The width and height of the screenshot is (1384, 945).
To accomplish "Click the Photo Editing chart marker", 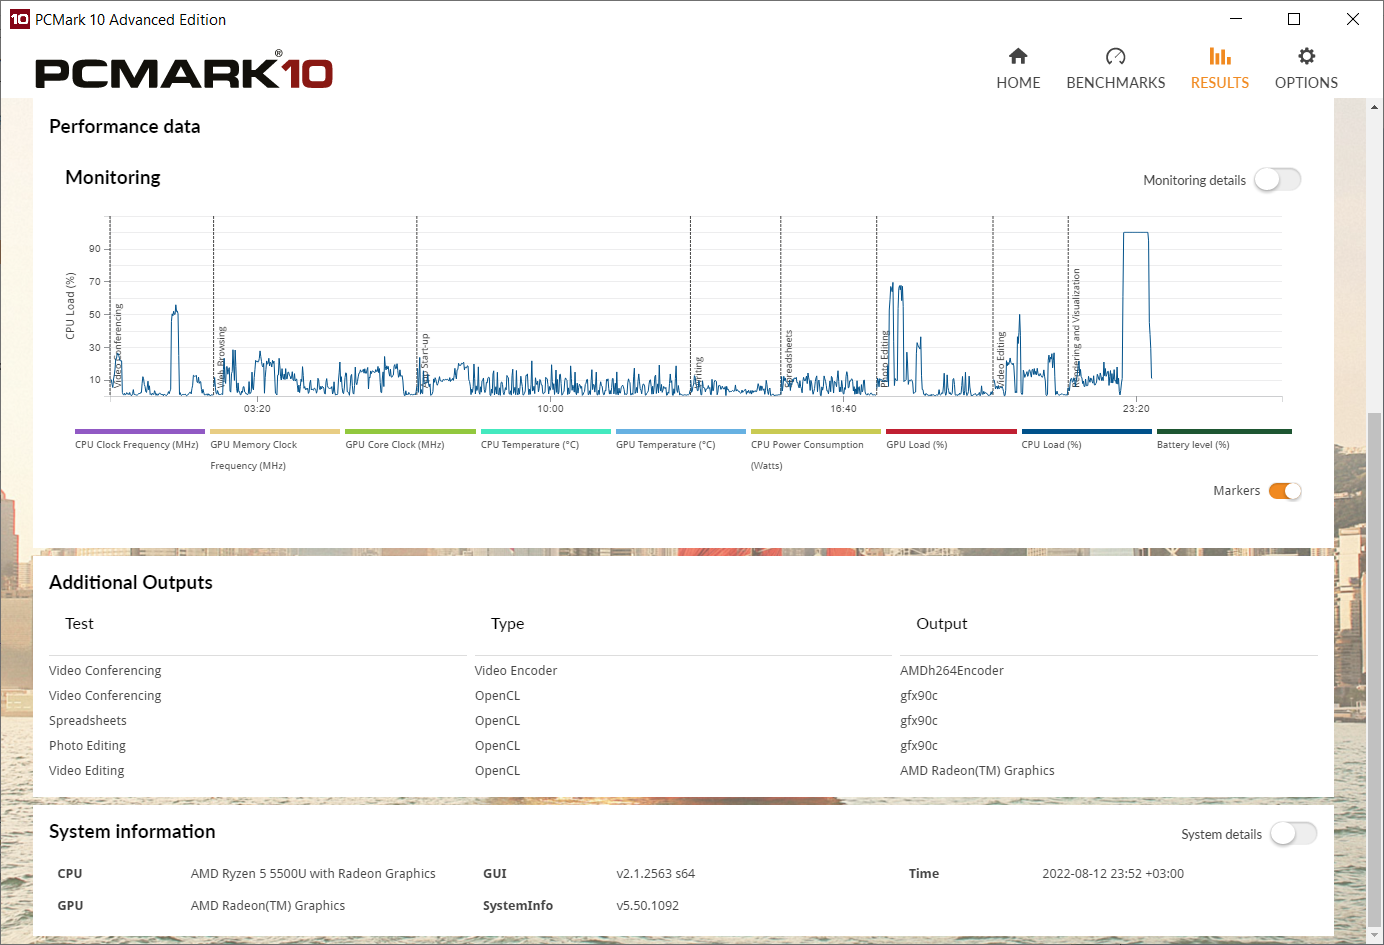I will (885, 358).
